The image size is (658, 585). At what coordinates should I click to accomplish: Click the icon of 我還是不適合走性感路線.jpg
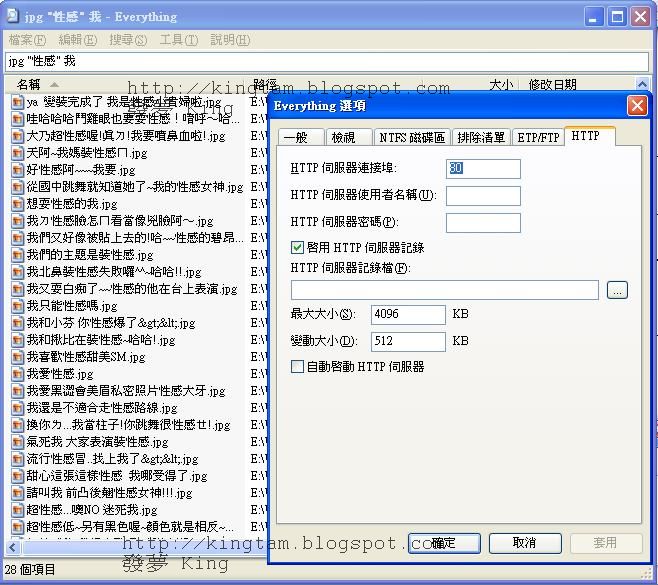coord(17,408)
